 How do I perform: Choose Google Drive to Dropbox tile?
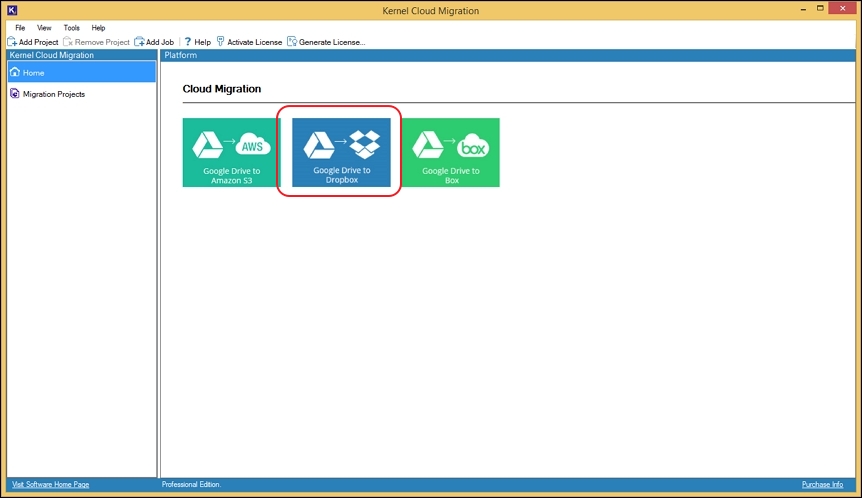(341, 152)
